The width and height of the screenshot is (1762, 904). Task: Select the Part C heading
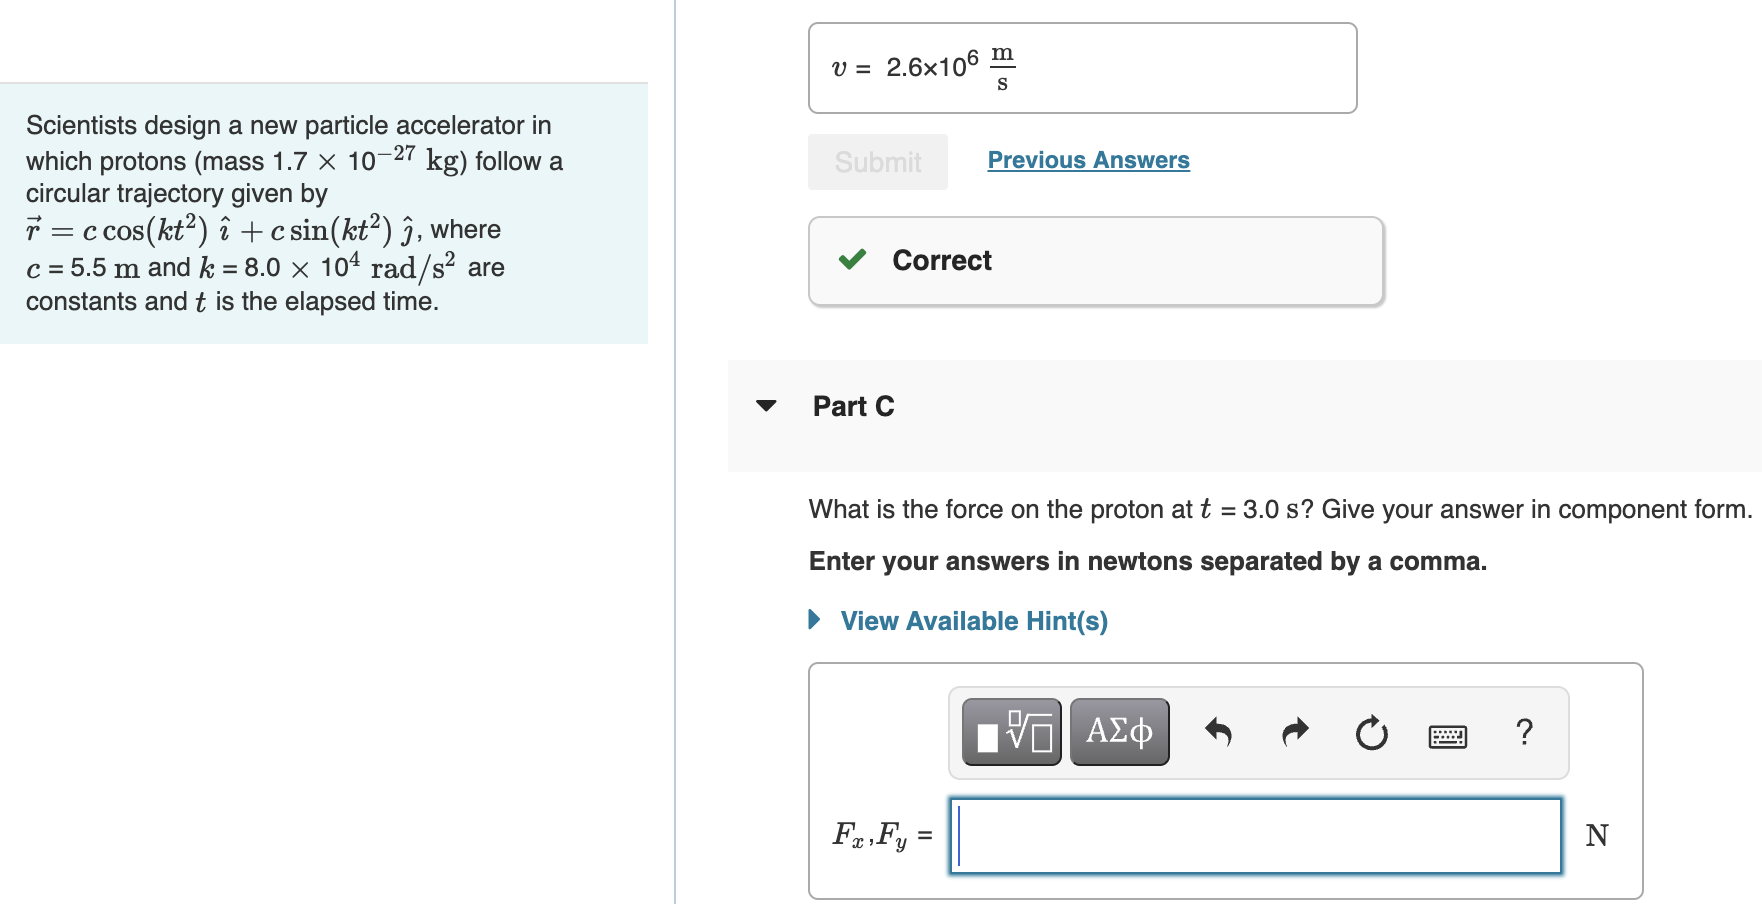click(x=853, y=406)
